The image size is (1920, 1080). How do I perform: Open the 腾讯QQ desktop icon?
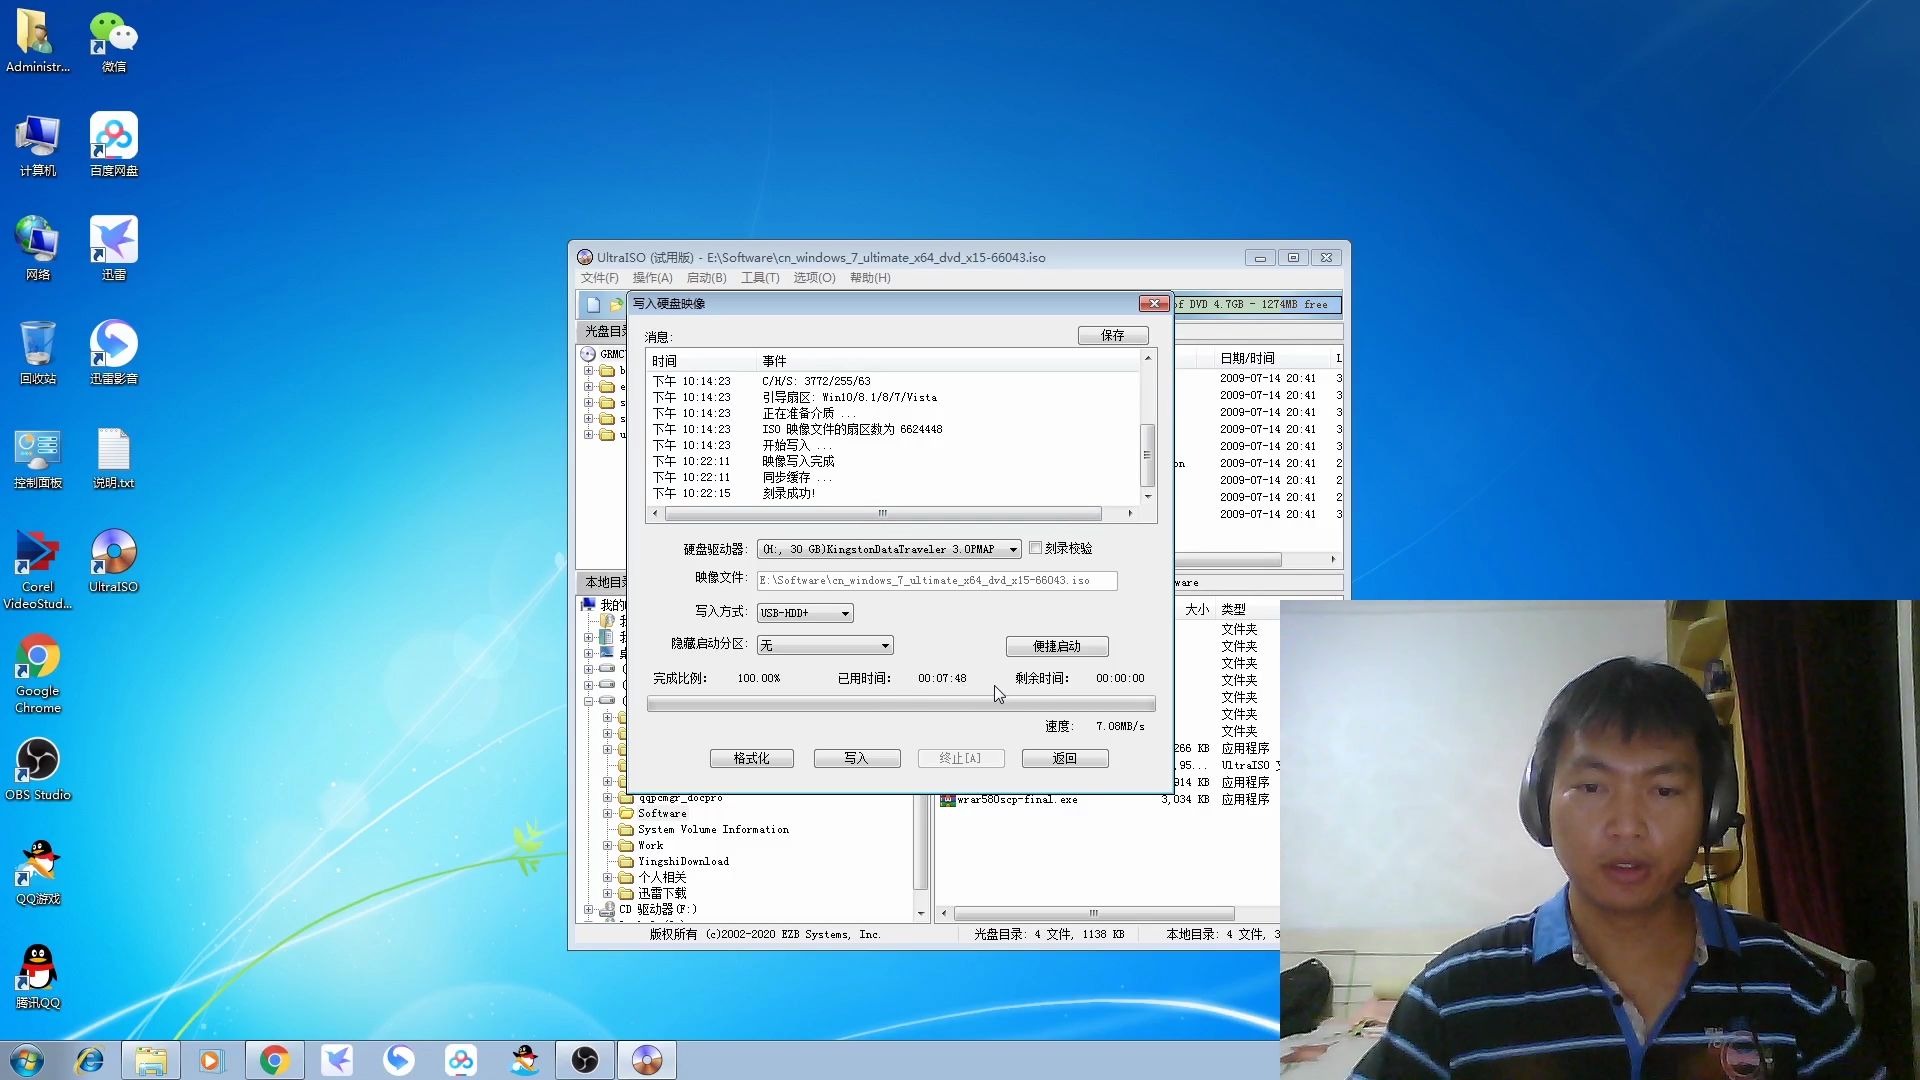point(37,977)
